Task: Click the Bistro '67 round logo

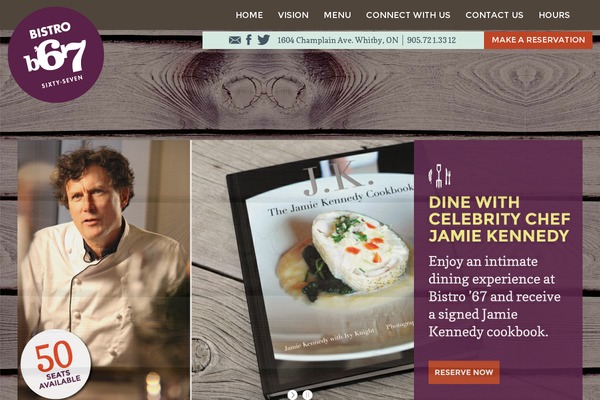Action: [x=56, y=54]
